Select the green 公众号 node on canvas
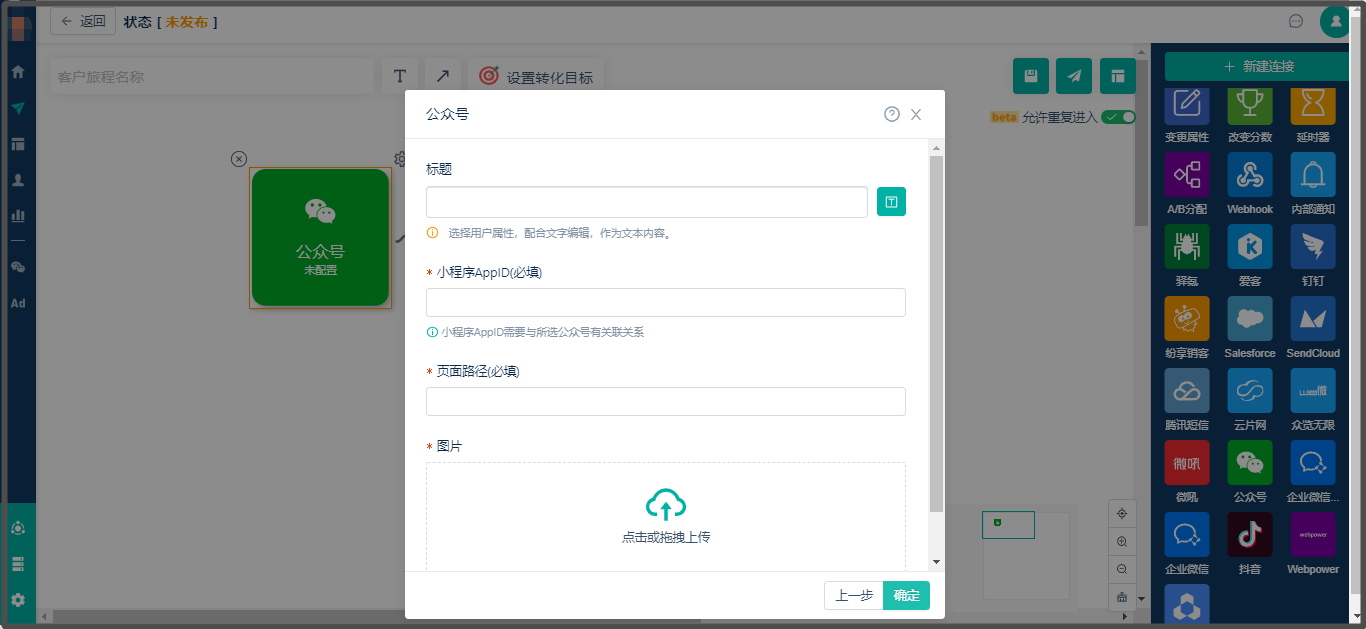1366x629 pixels. coord(320,237)
